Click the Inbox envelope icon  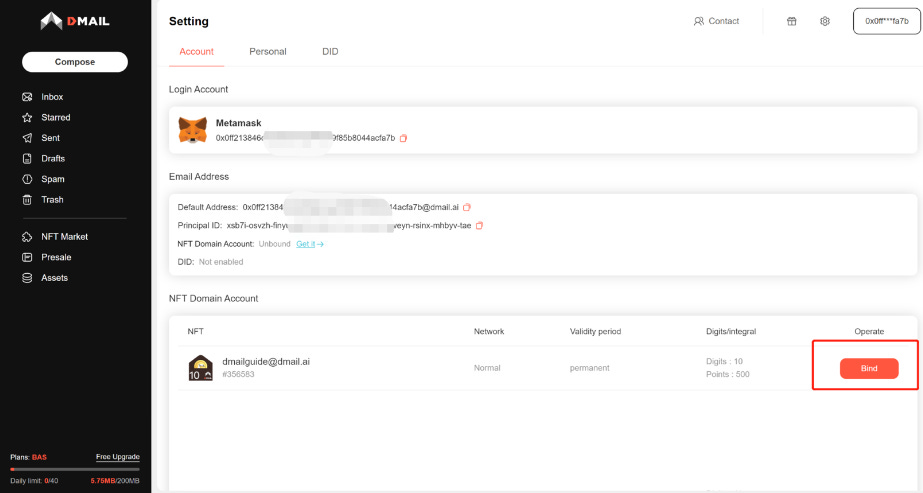pos(27,96)
